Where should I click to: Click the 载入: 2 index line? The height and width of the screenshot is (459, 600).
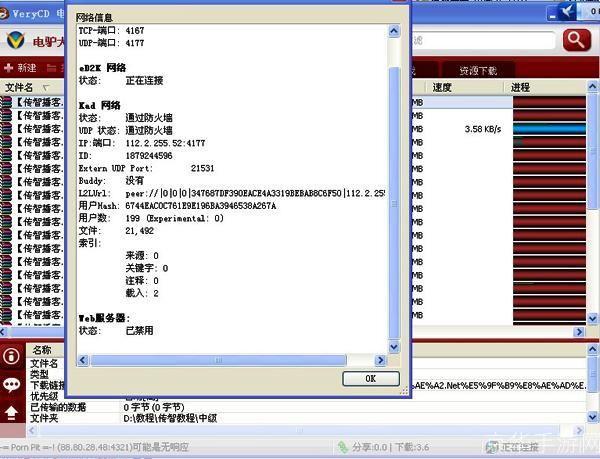(142, 293)
